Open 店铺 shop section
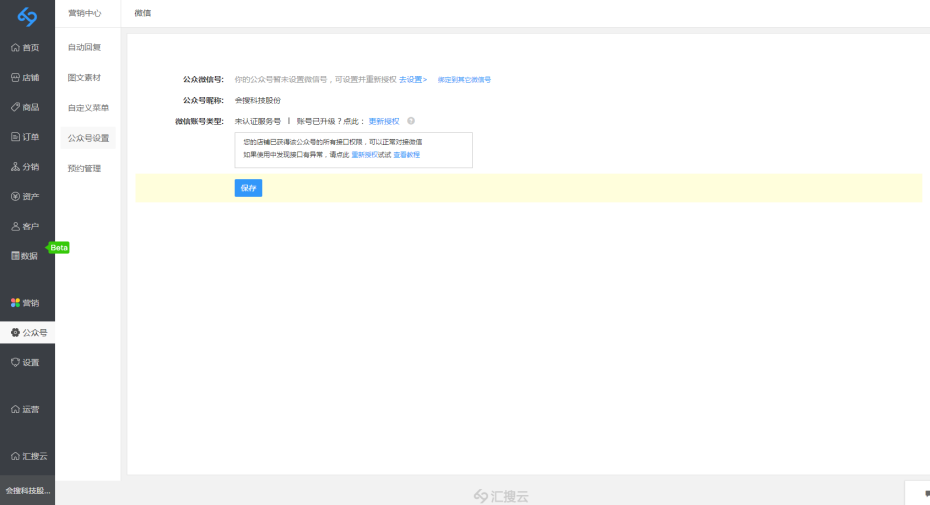The height and width of the screenshot is (505, 930). click(27, 78)
